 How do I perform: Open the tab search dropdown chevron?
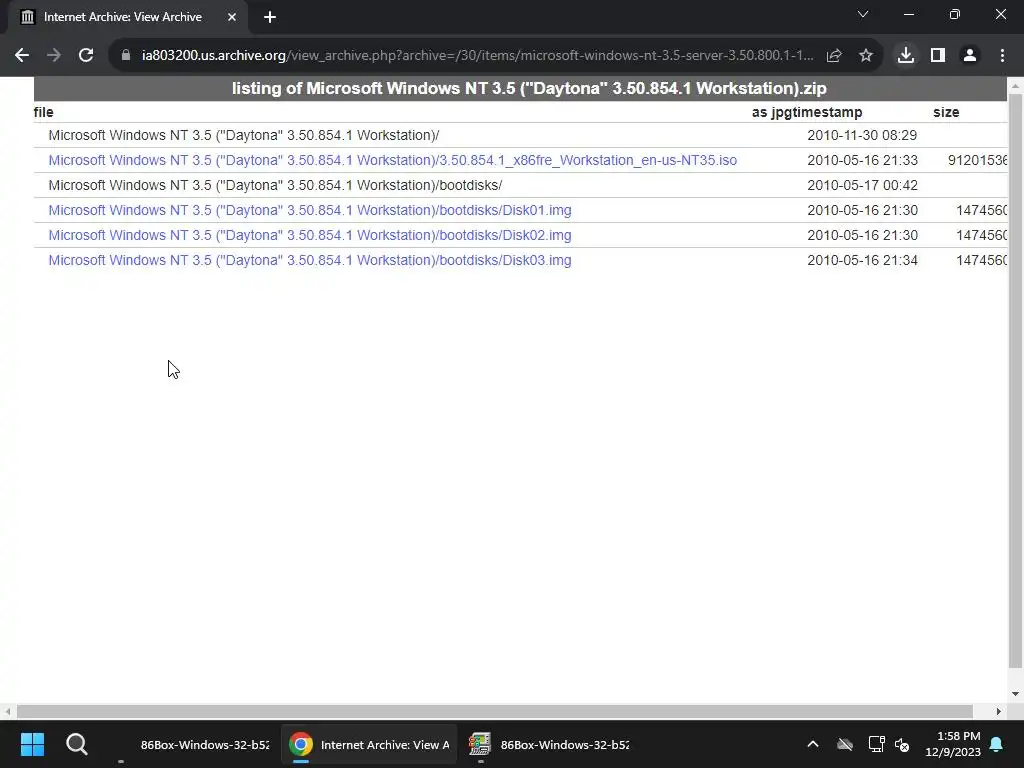pos(863,14)
